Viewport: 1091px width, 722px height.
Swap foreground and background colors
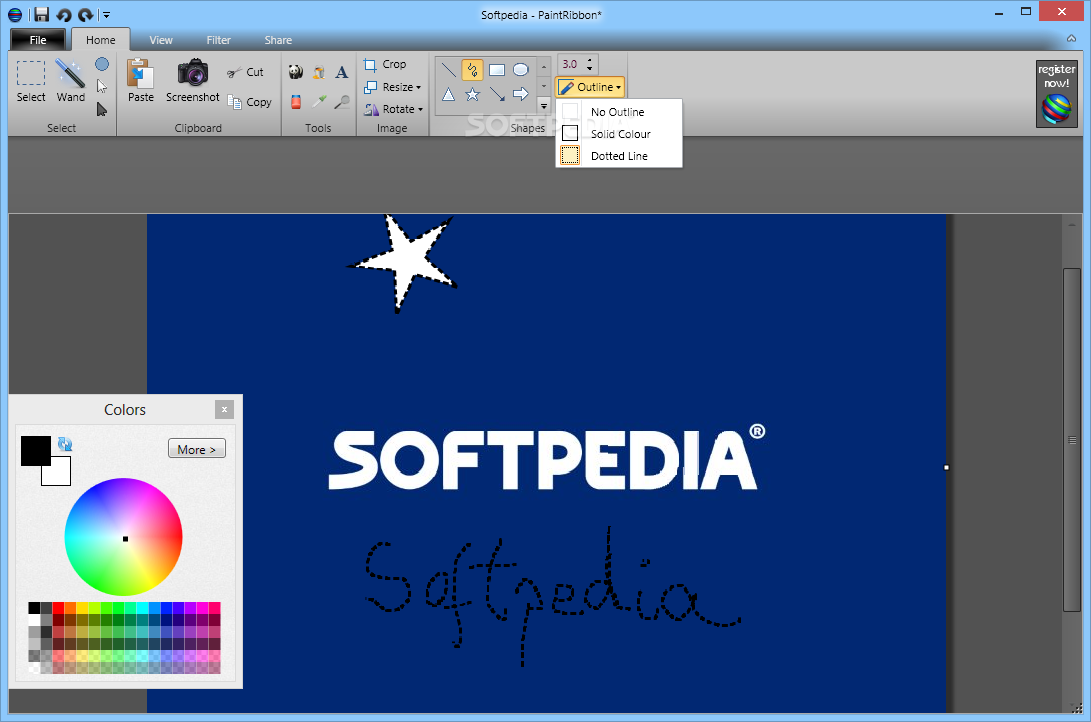[65, 444]
